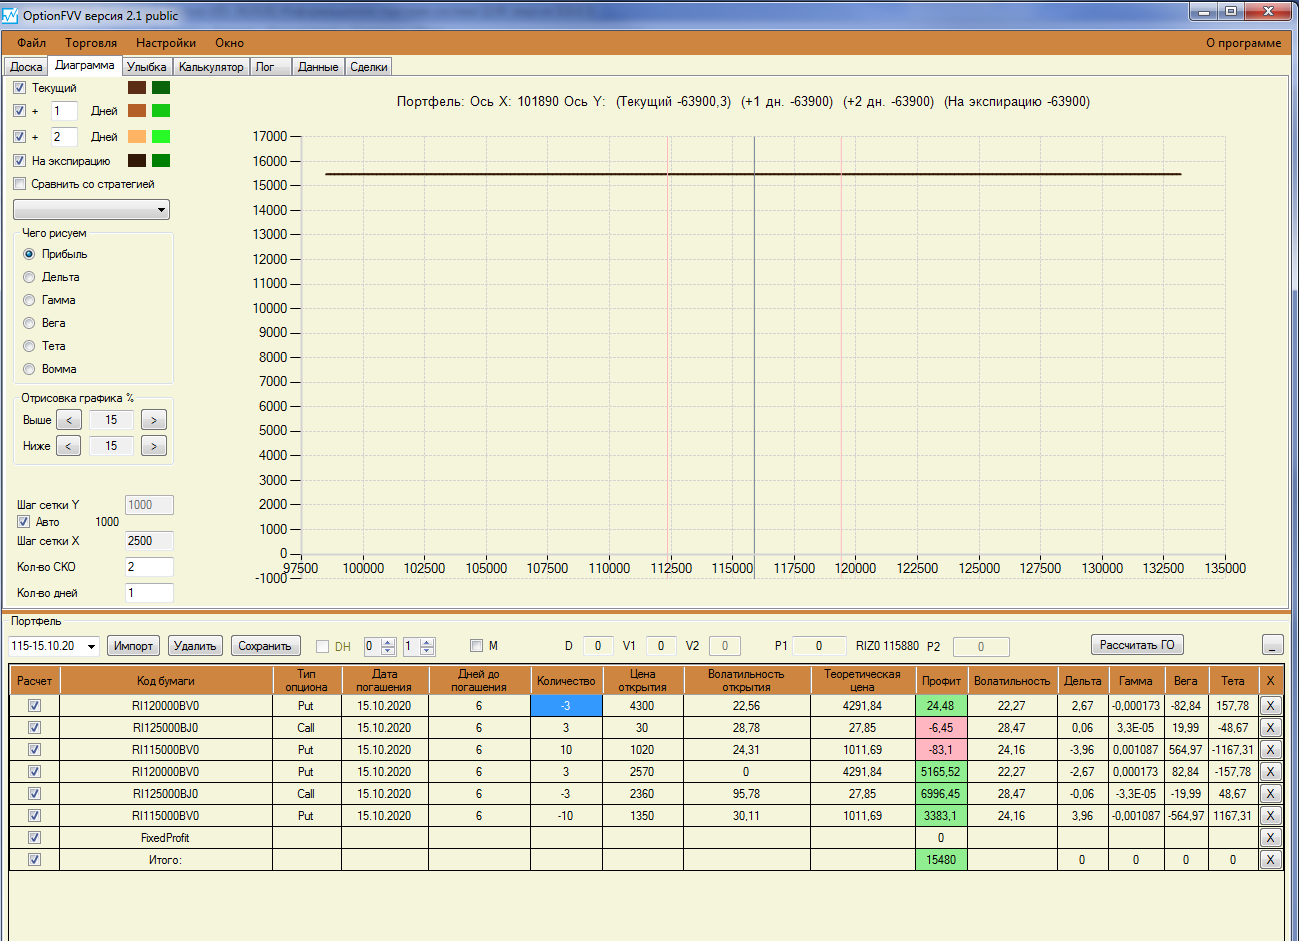Screen dimensions: 1299x941
Task: Remove the row with opening price 2570
Action: coord(1270,771)
